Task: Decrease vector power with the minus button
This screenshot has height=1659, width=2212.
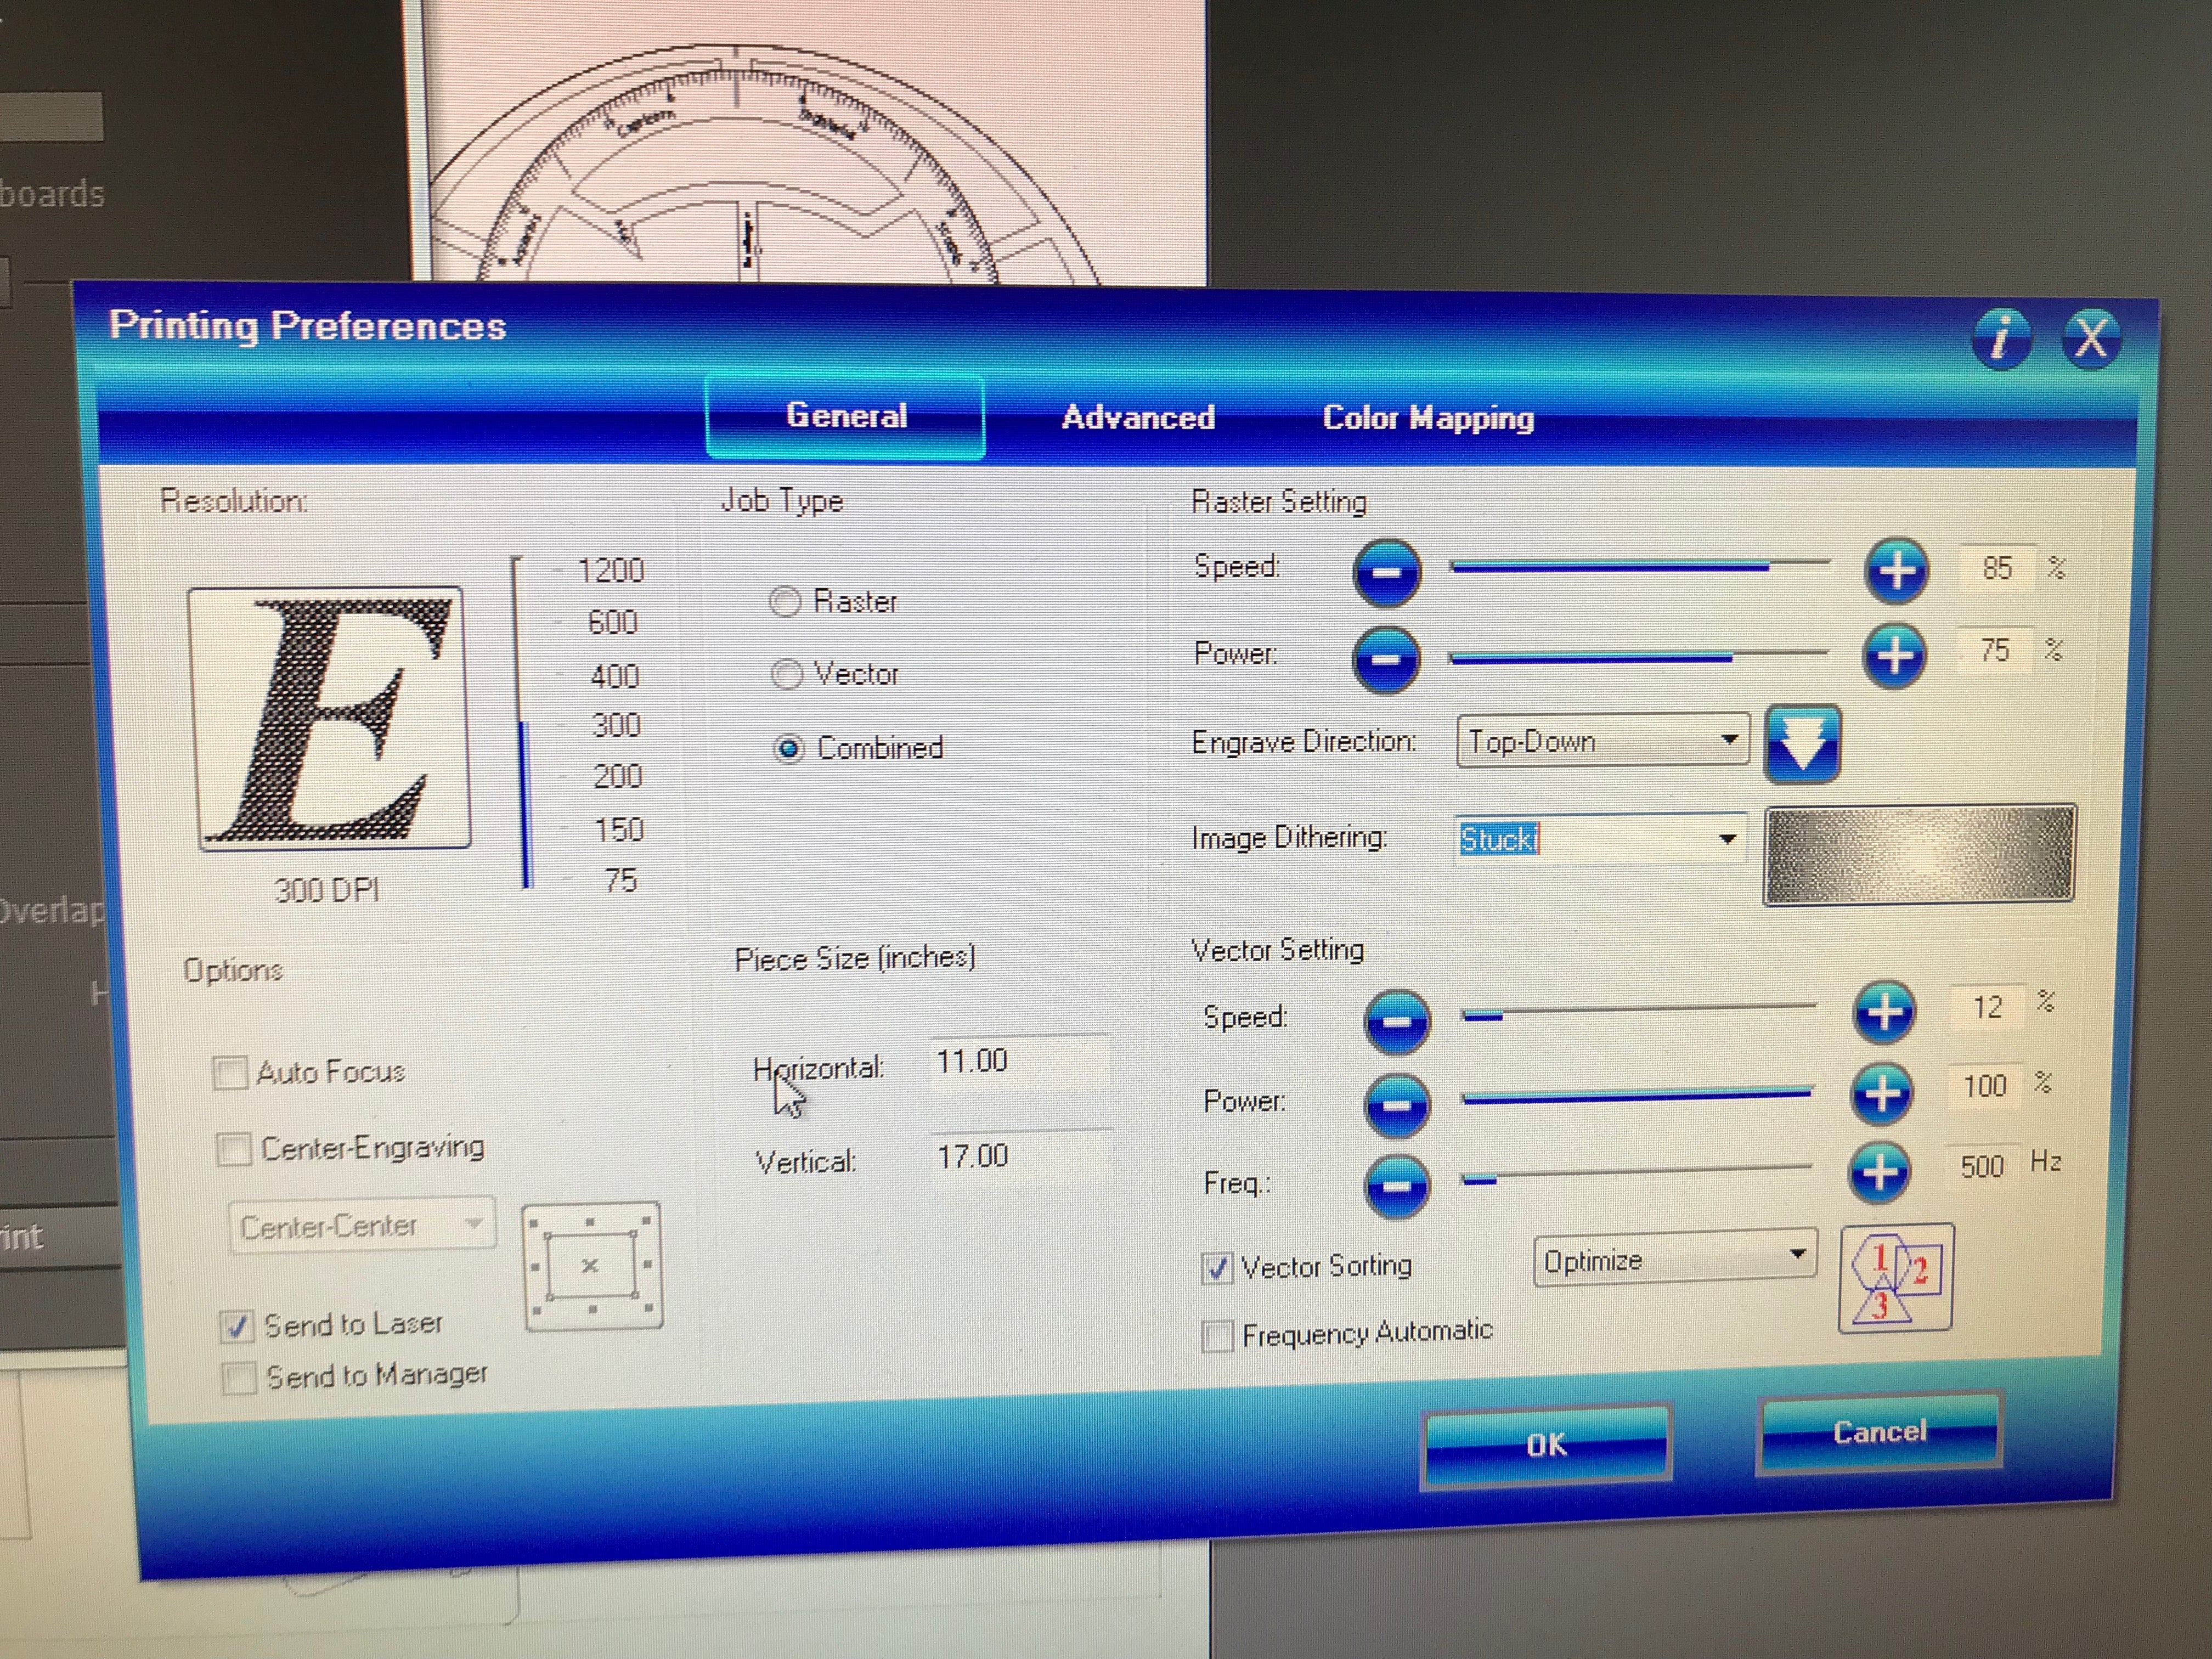Action: (x=1396, y=1105)
